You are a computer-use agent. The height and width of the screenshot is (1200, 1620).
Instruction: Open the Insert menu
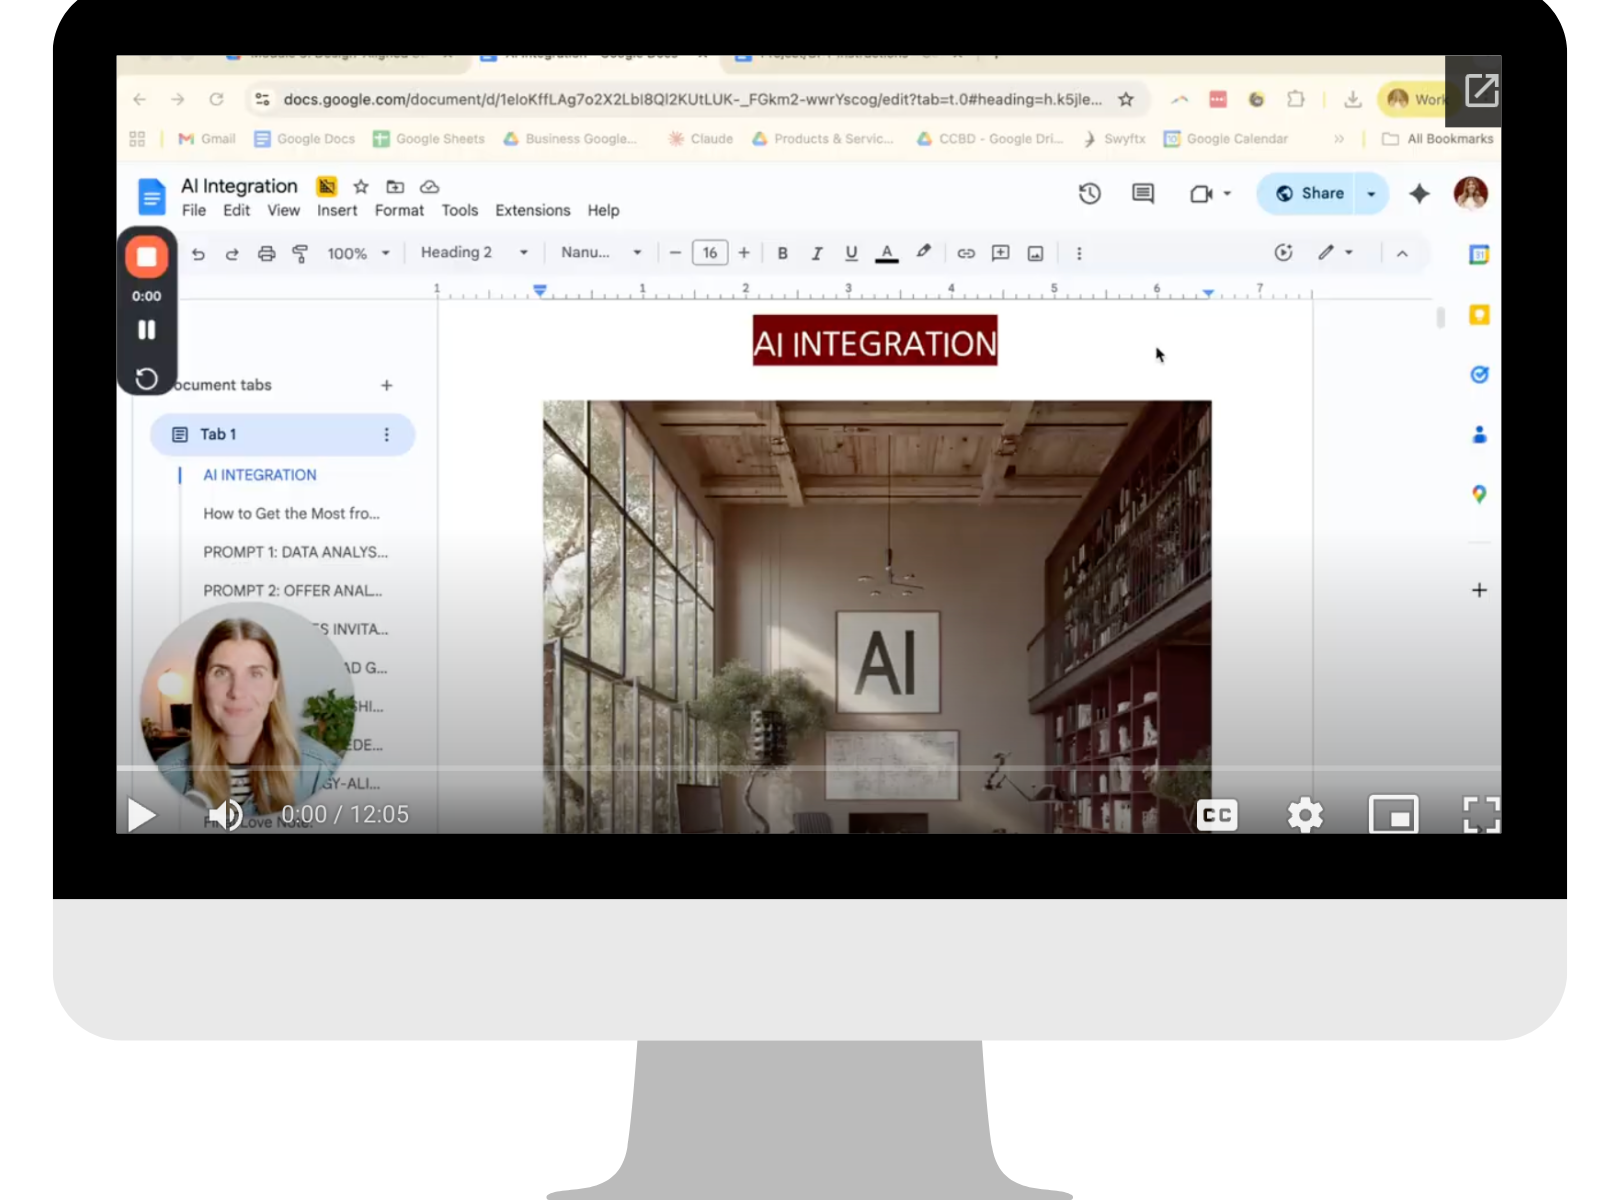[x=337, y=211]
